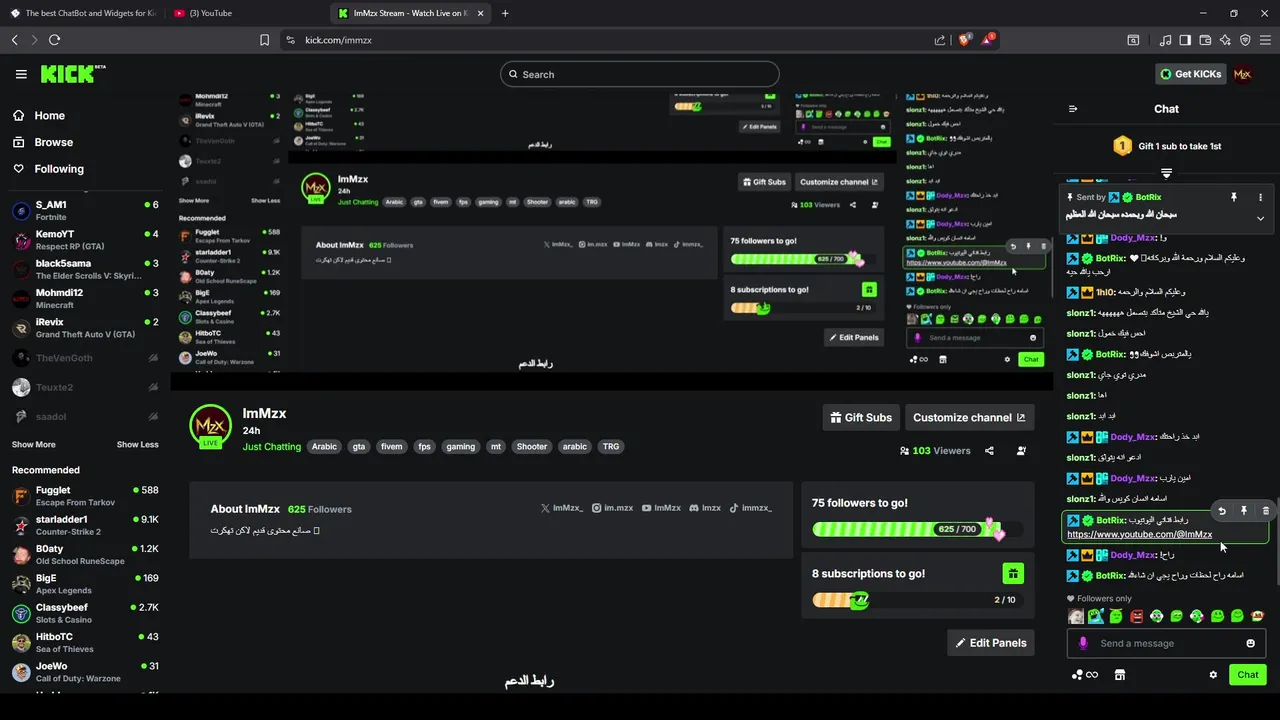
Task: Click the KICK logo
Action: (73, 74)
